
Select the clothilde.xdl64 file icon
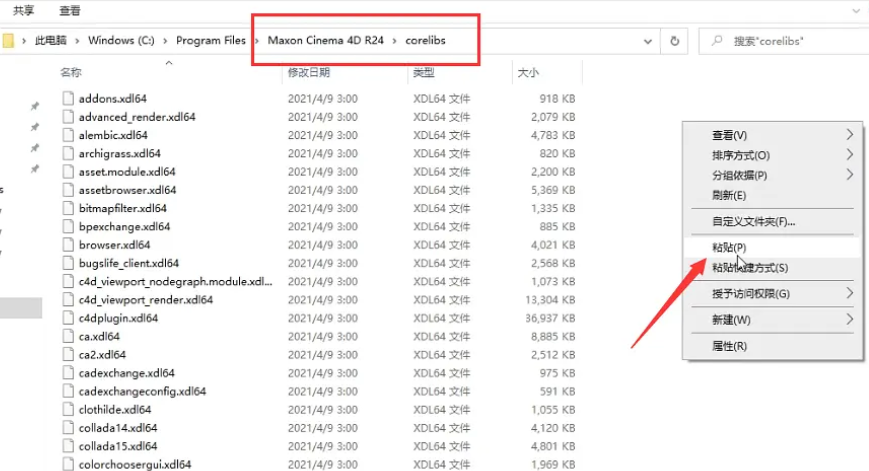[68, 409]
